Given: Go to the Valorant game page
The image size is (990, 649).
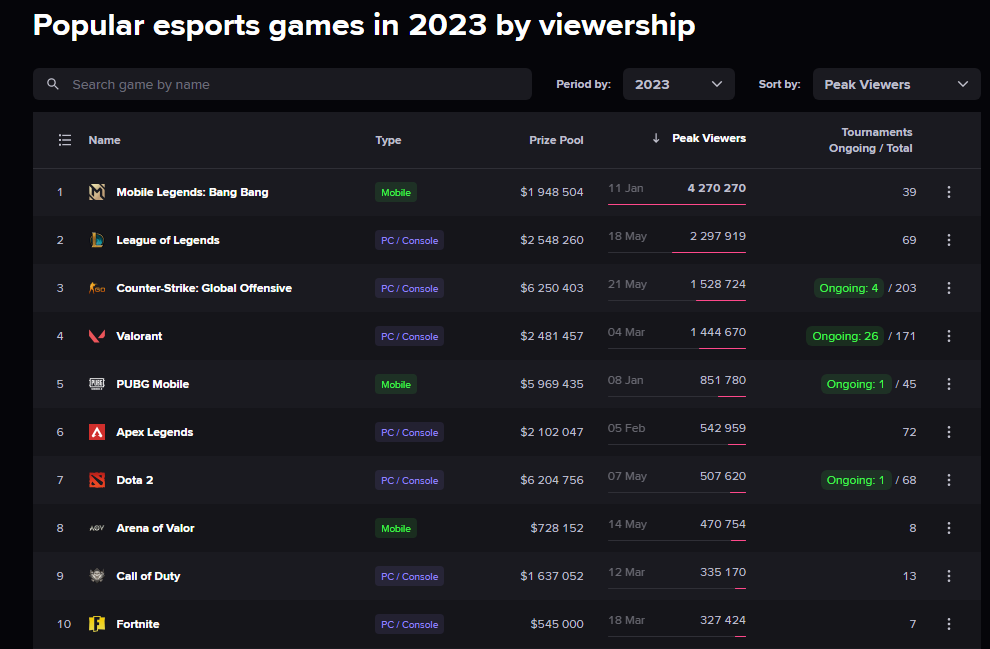Looking at the screenshot, I should 139,336.
